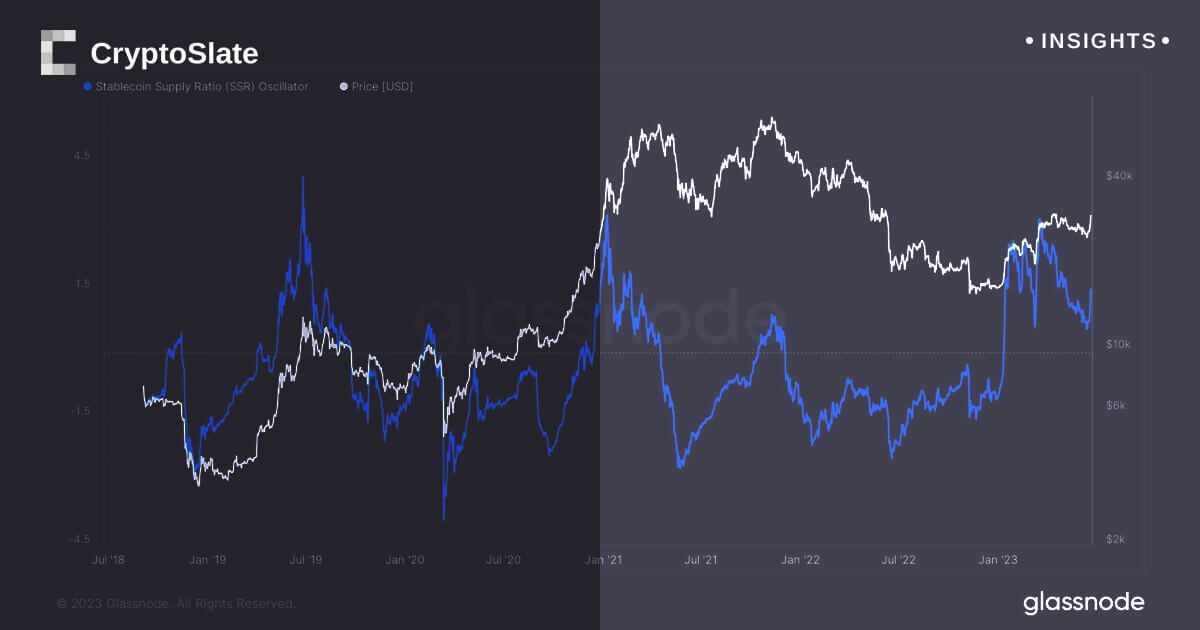Click the Jul '19 date tick label
Image resolution: width=1200 pixels, height=630 pixels.
point(306,560)
